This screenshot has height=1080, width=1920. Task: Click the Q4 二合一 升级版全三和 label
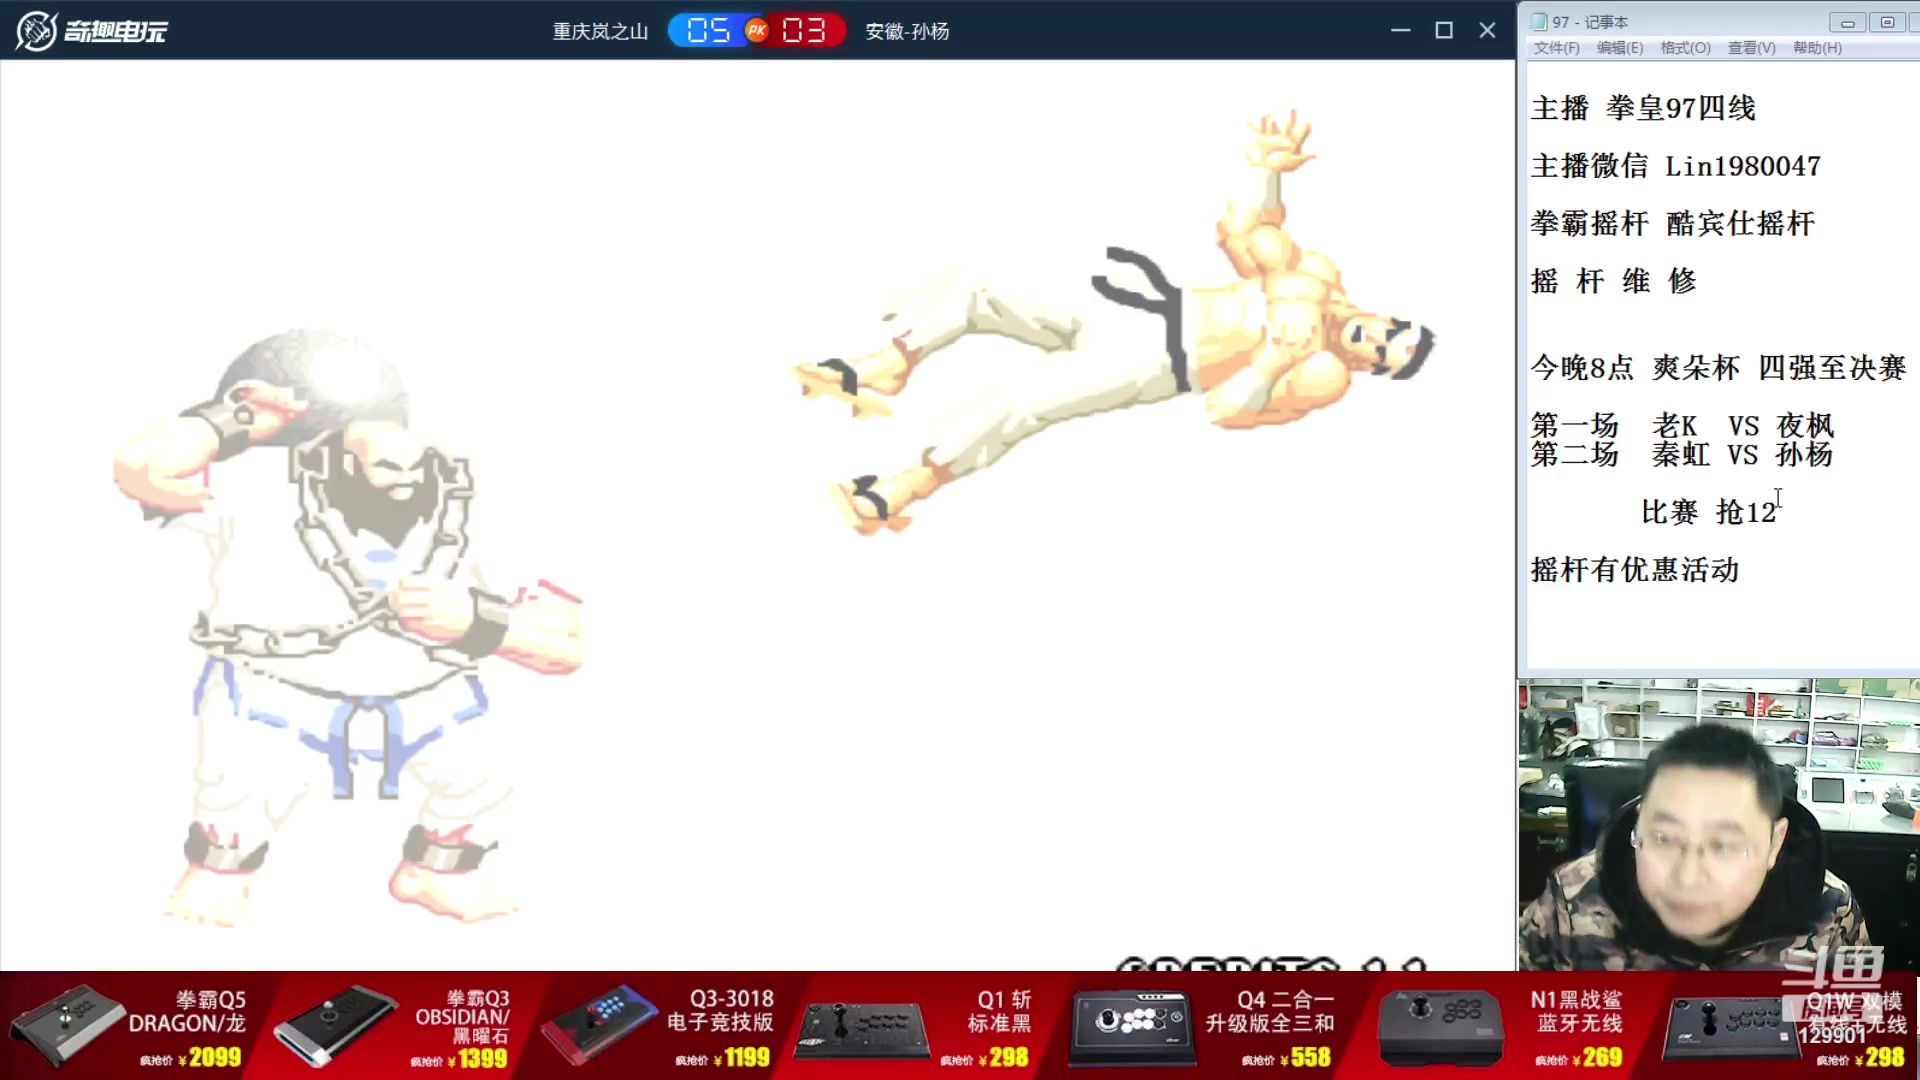click(x=1270, y=1011)
